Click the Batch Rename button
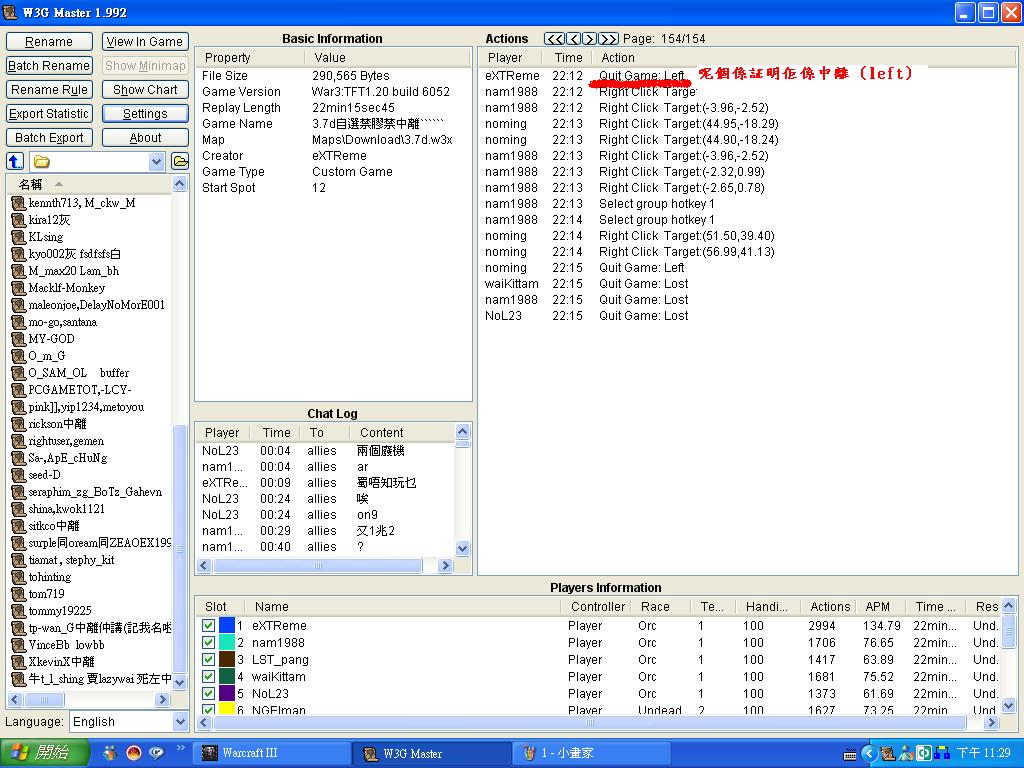 [49, 66]
